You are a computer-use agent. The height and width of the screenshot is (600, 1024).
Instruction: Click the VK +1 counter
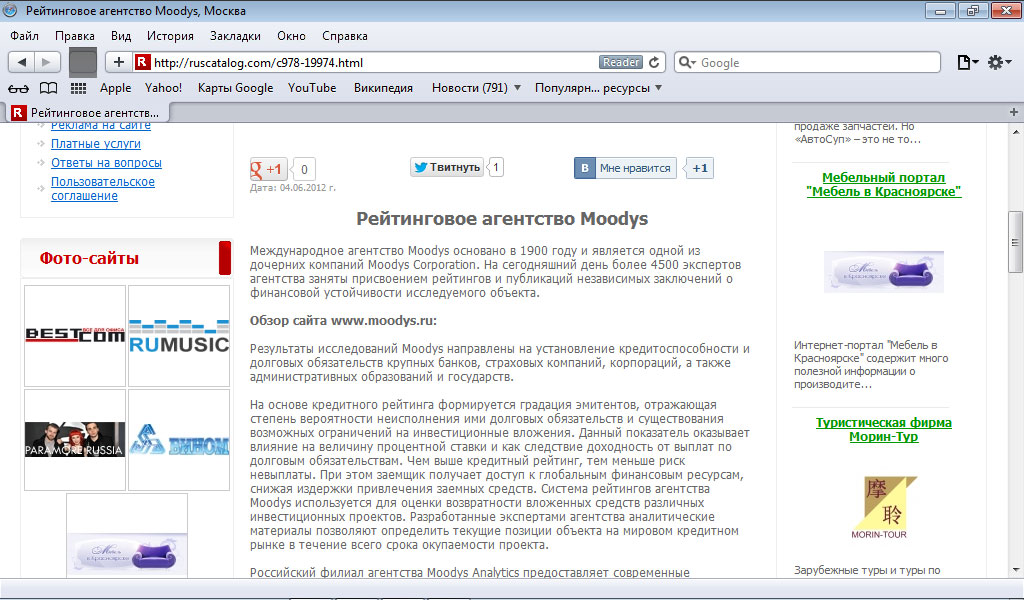point(699,168)
